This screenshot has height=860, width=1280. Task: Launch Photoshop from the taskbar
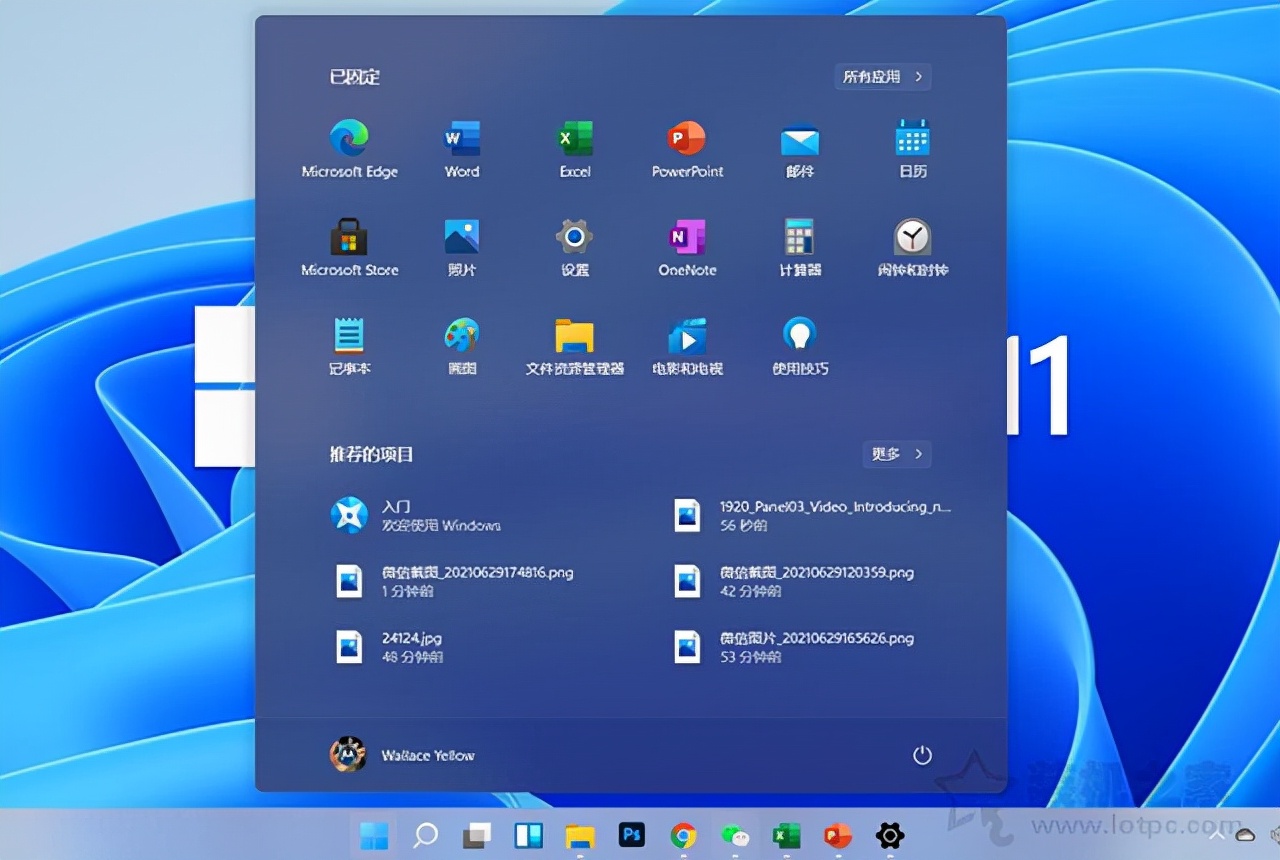coord(631,835)
